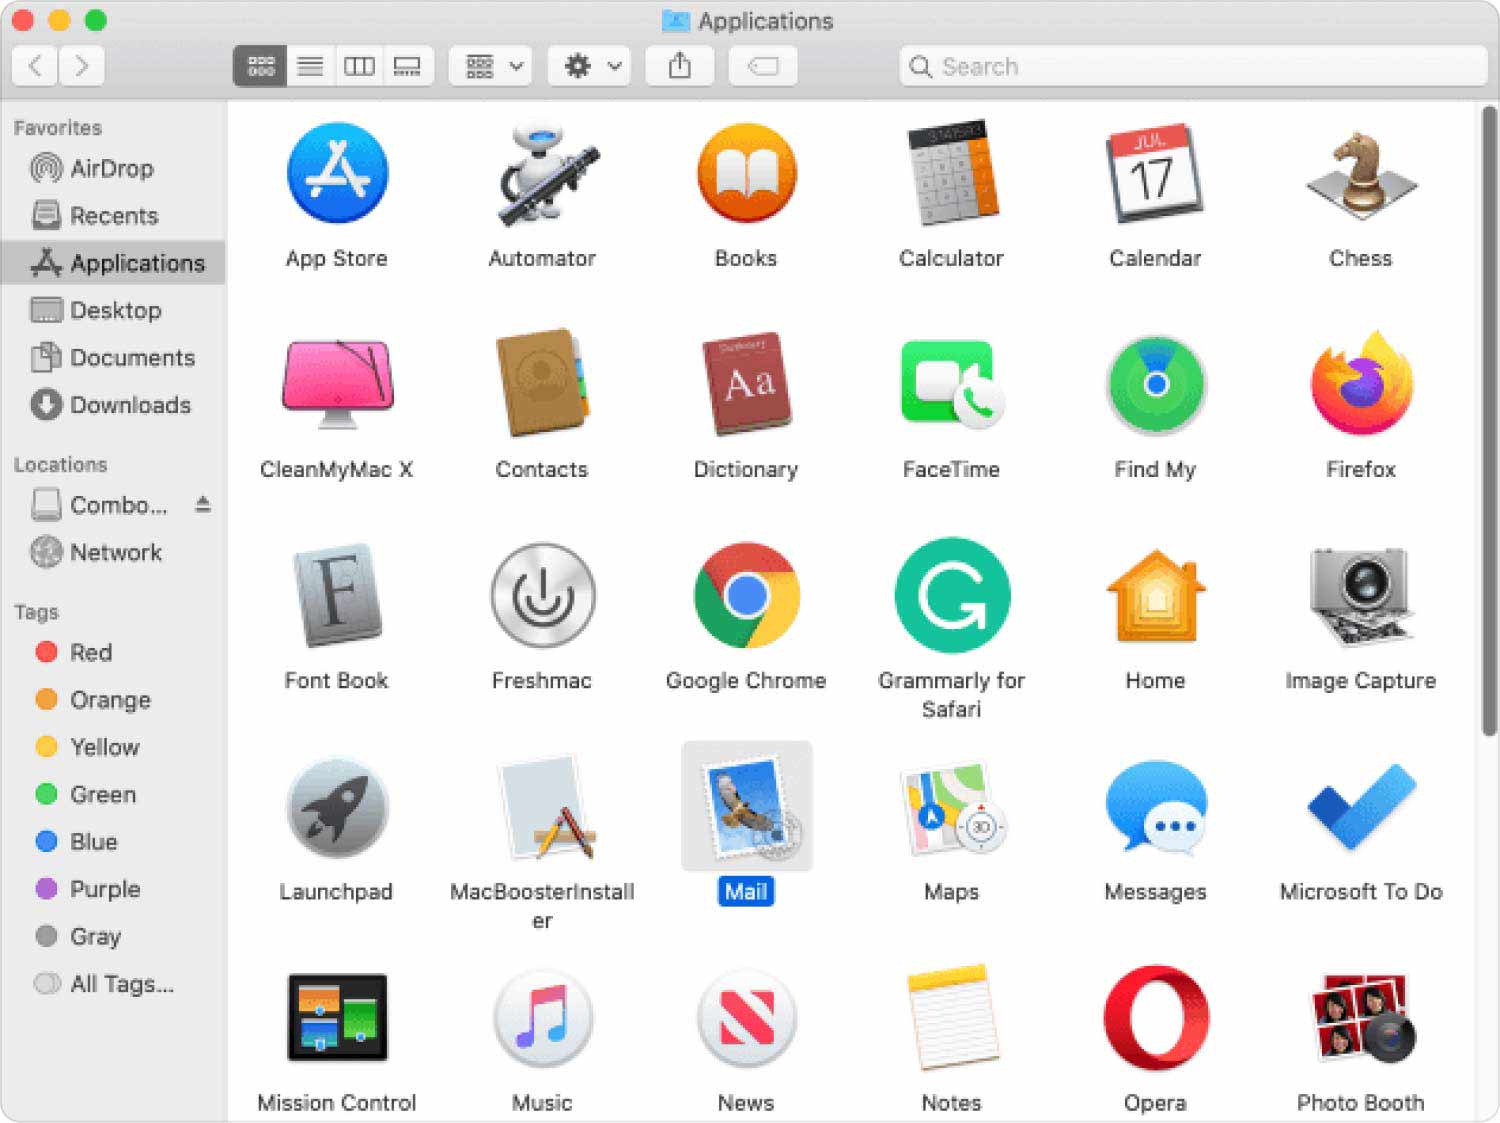Select the Contacts app icon
This screenshot has height=1123, width=1500.
pyautogui.click(x=542, y=383)
